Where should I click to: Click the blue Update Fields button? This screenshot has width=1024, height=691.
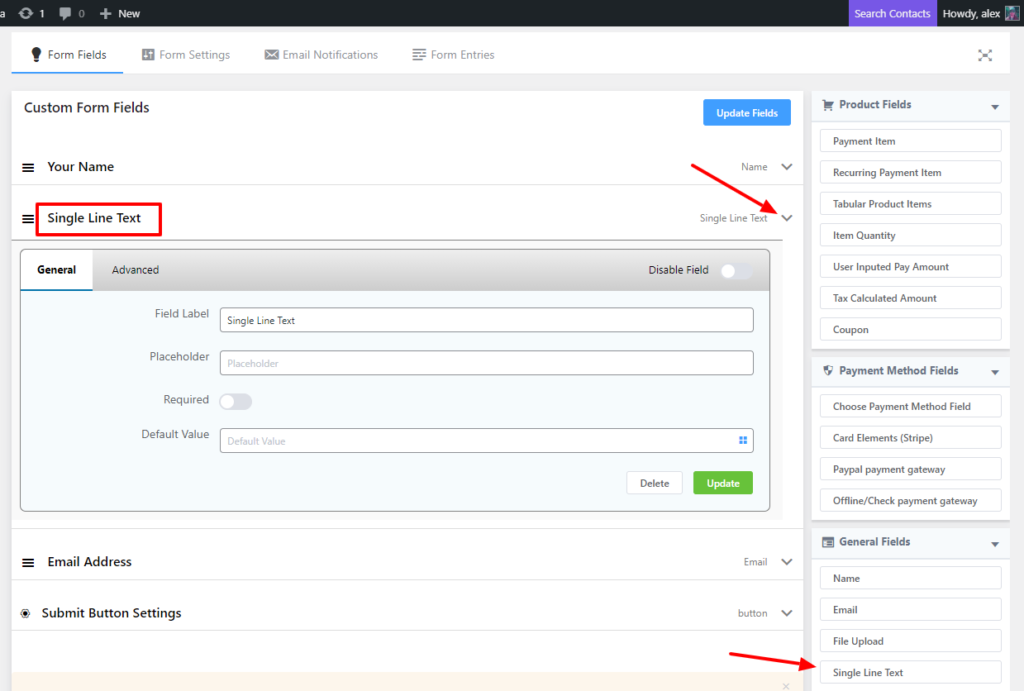tap(746, 113)
